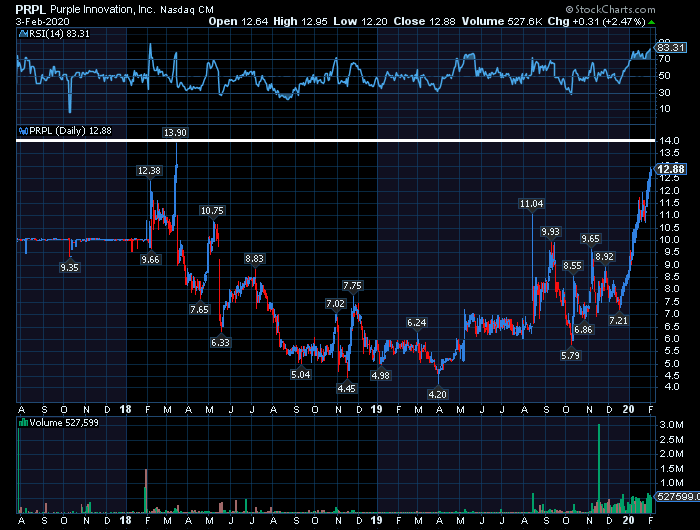This screenshot has height=530, width=700.
Task: Click the 5.79 low price label
Action: coord(571,355)
